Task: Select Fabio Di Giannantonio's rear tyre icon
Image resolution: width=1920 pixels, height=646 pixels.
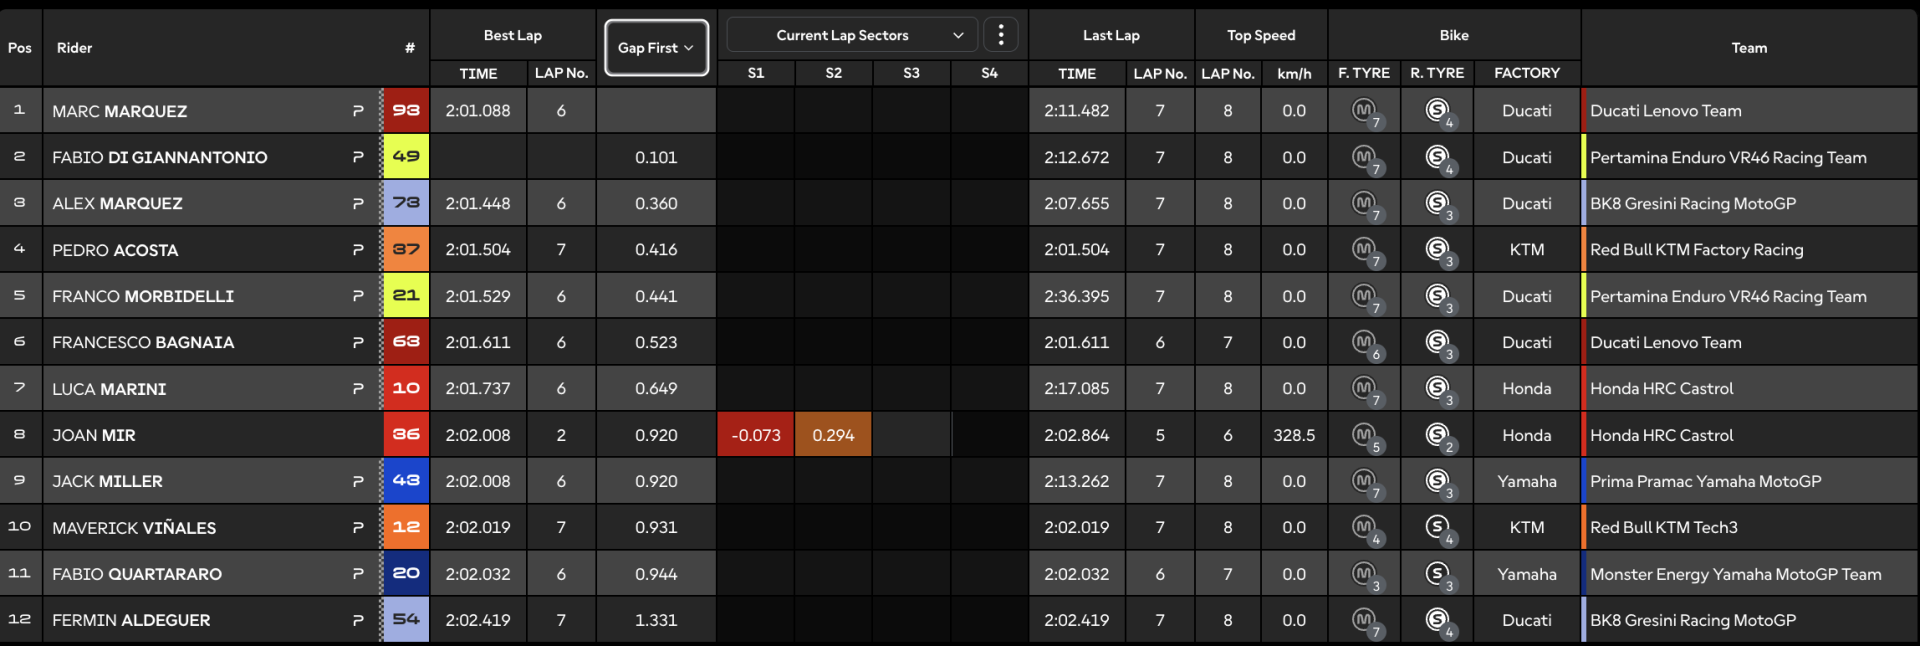Action: [1439, 158]
